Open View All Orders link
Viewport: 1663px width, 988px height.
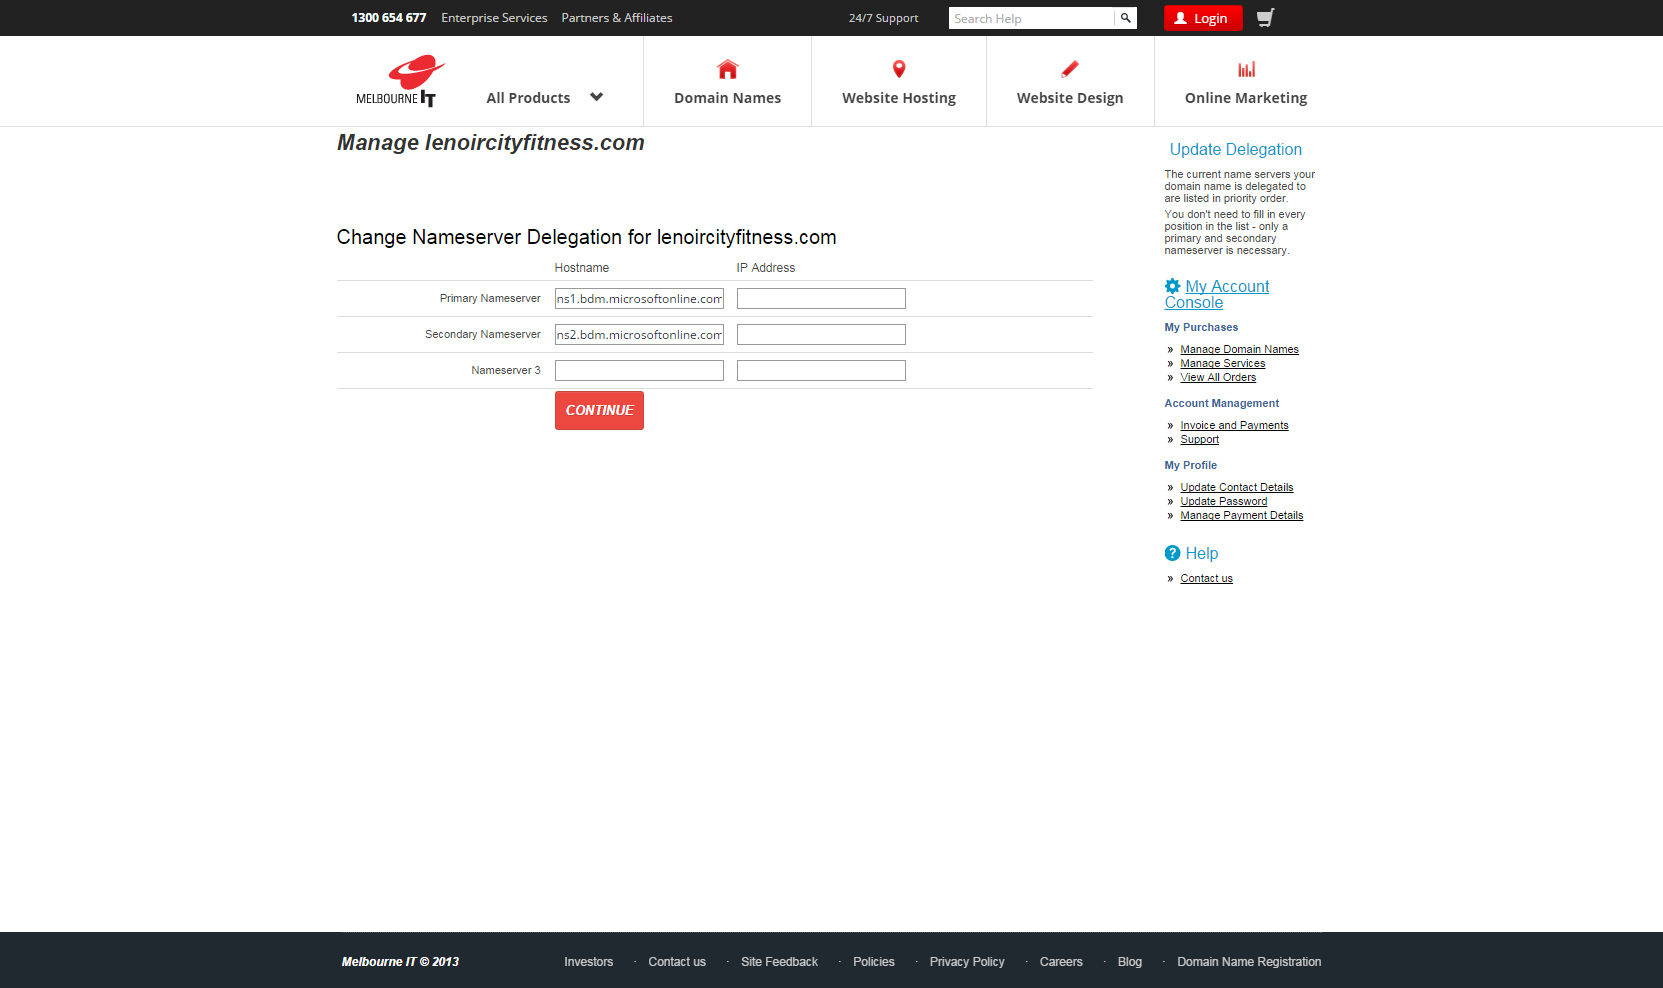[1218, 377]
